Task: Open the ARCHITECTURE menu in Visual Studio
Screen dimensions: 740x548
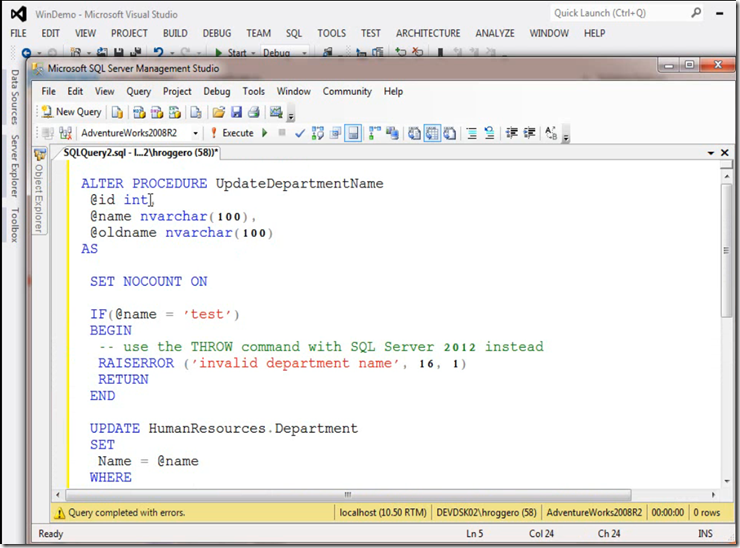Action: click(x=428, y=33)
